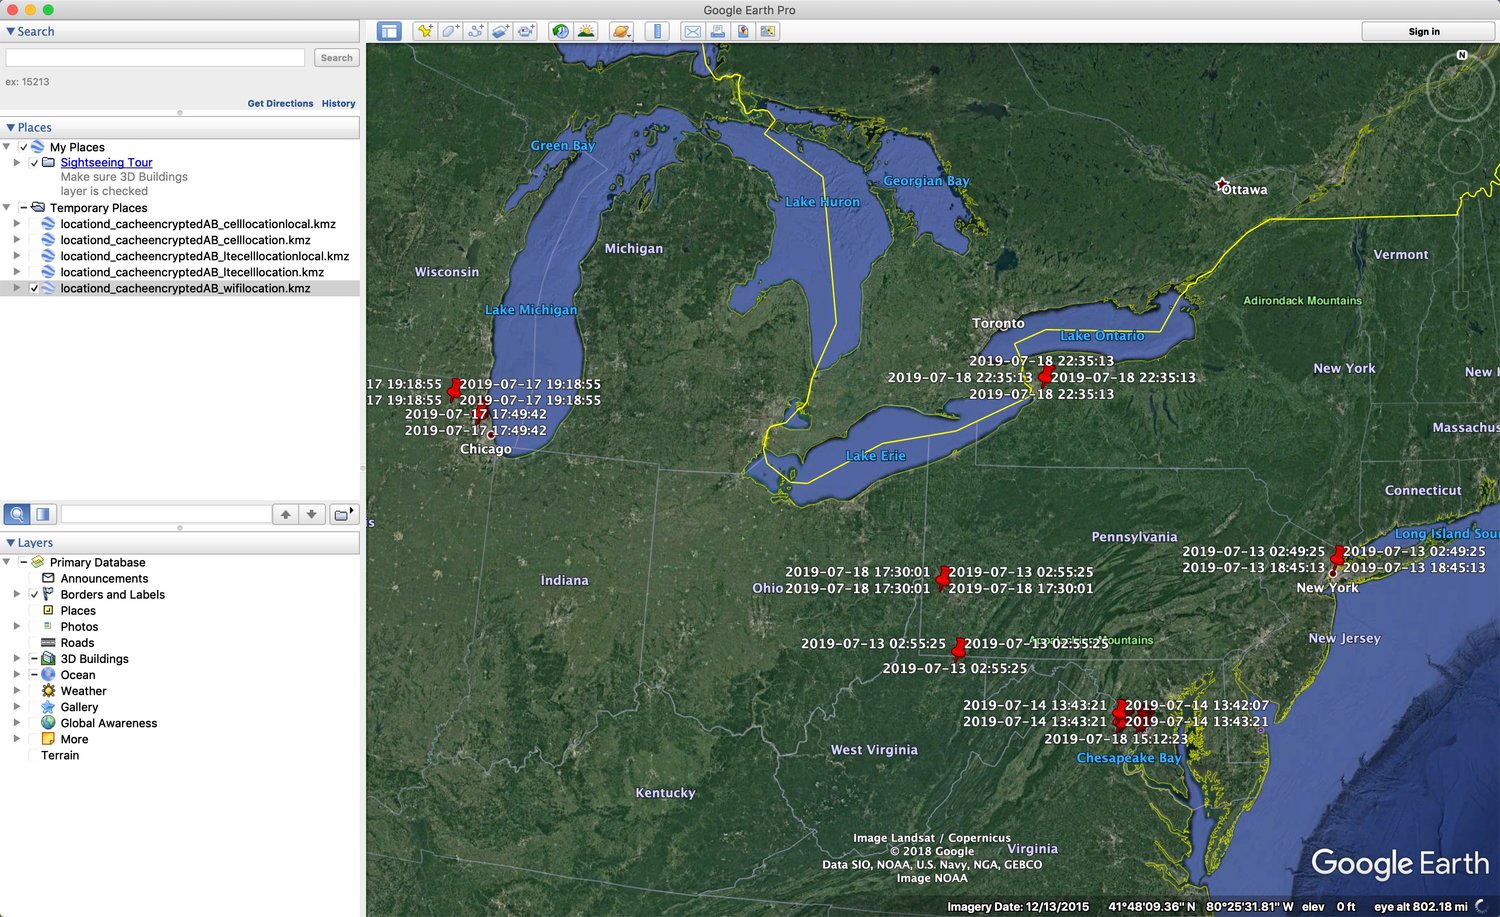Click red pushpin in Ohio 17:30:01
The image size is (1500, 917).
pos(942,577)
